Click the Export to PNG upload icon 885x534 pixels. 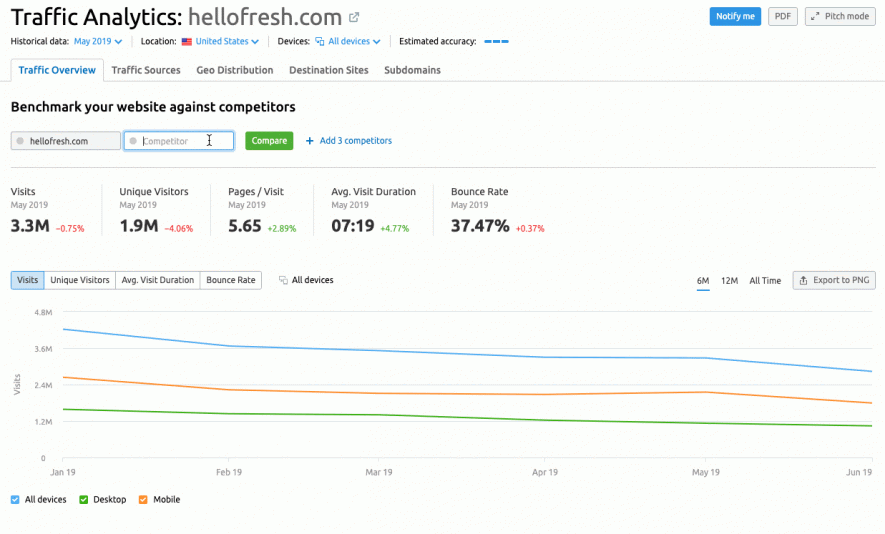(803, 280)
